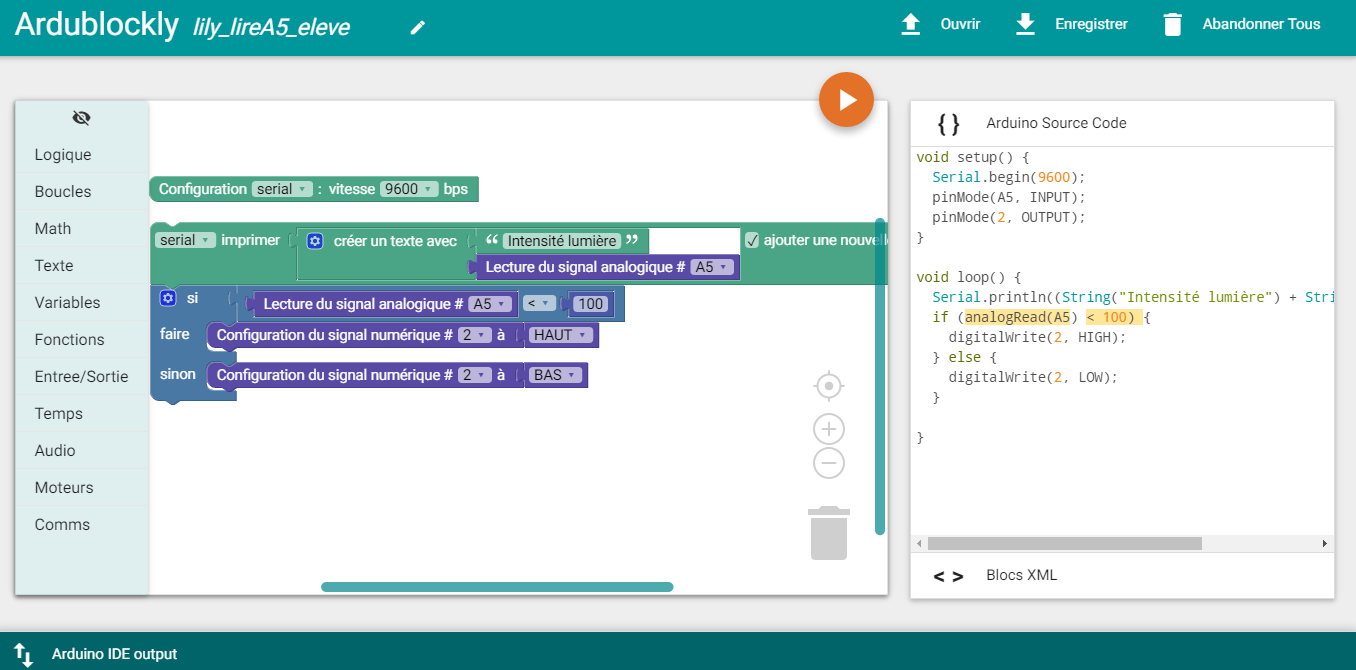Open the Arduino IDE output panel

[x=114, y=654]
